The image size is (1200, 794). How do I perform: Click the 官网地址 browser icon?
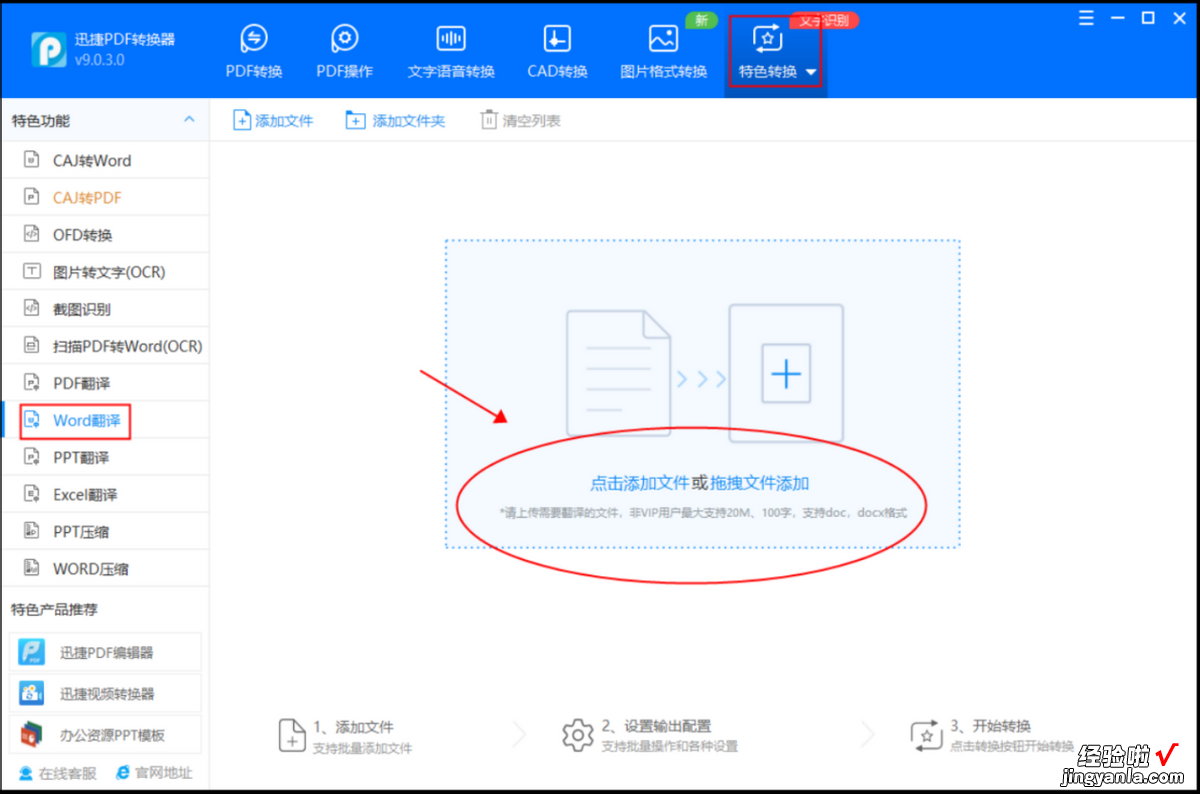[x=123, y=772]
